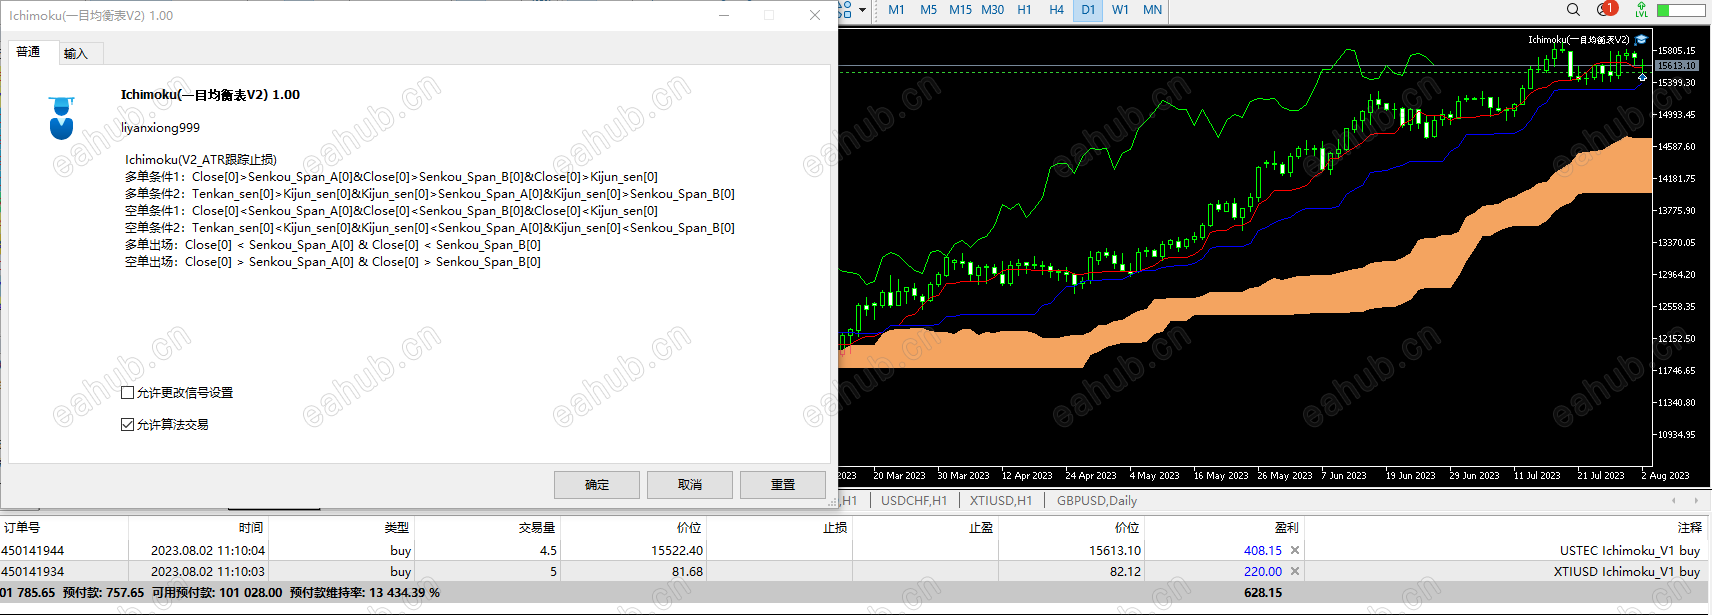Screen dimensions: 1712x615
Task: Select the D1 timeframe button
Action: pyautogui.click(x=1088, y=10)
